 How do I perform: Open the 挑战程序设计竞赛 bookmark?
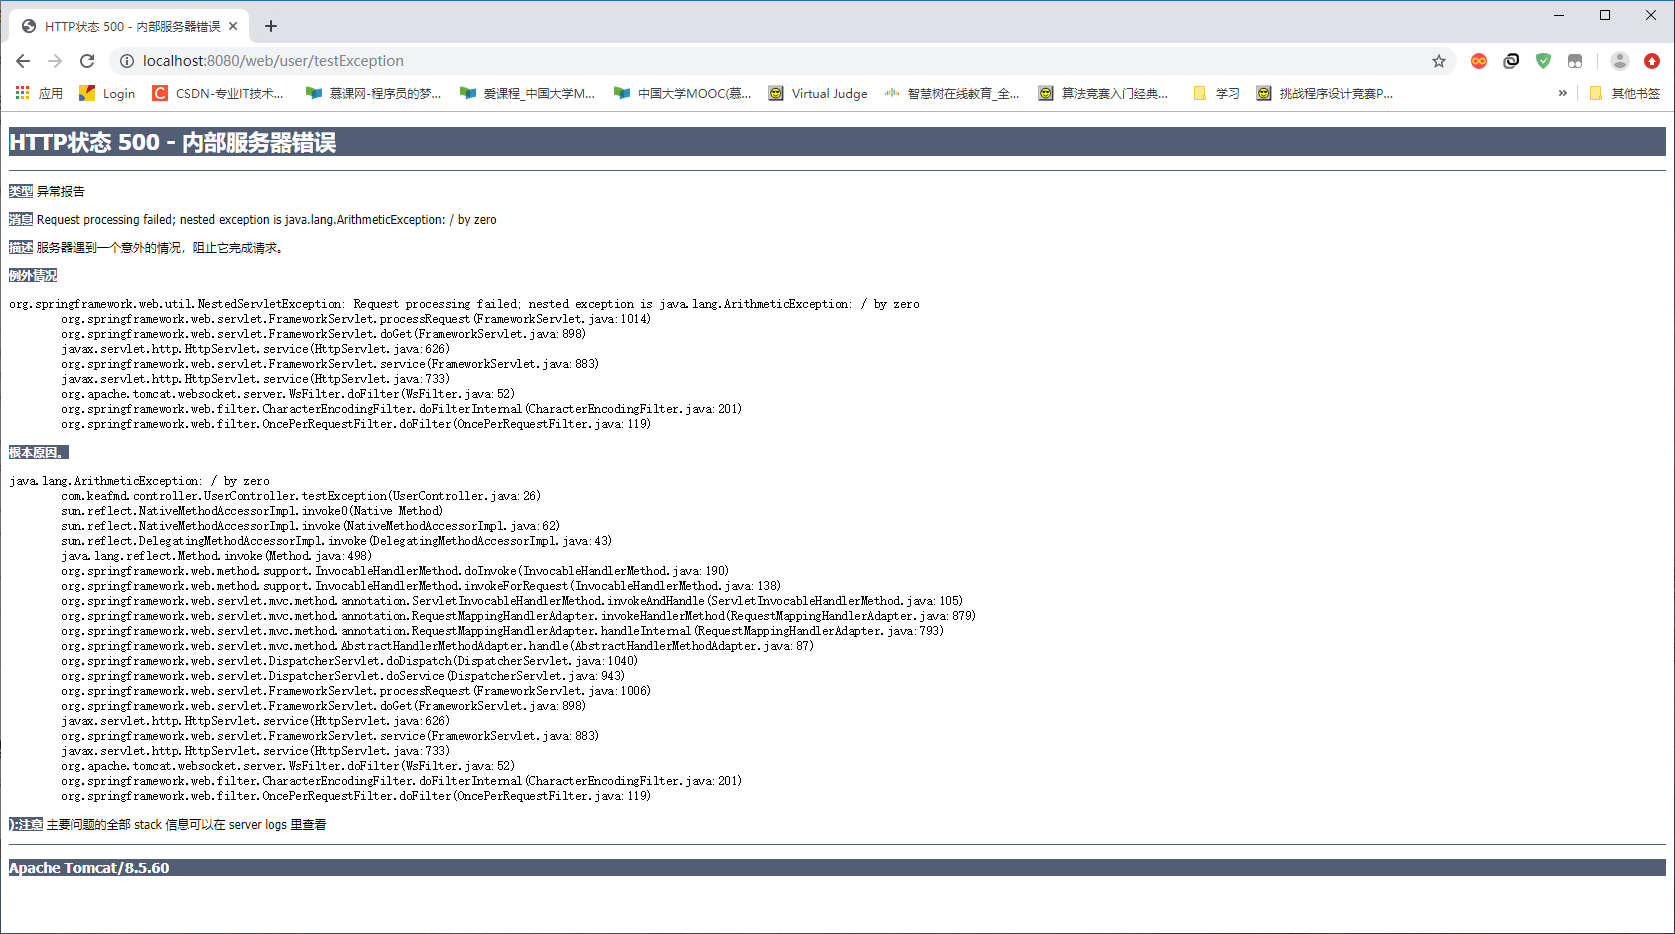click(x=1325, y=93)
